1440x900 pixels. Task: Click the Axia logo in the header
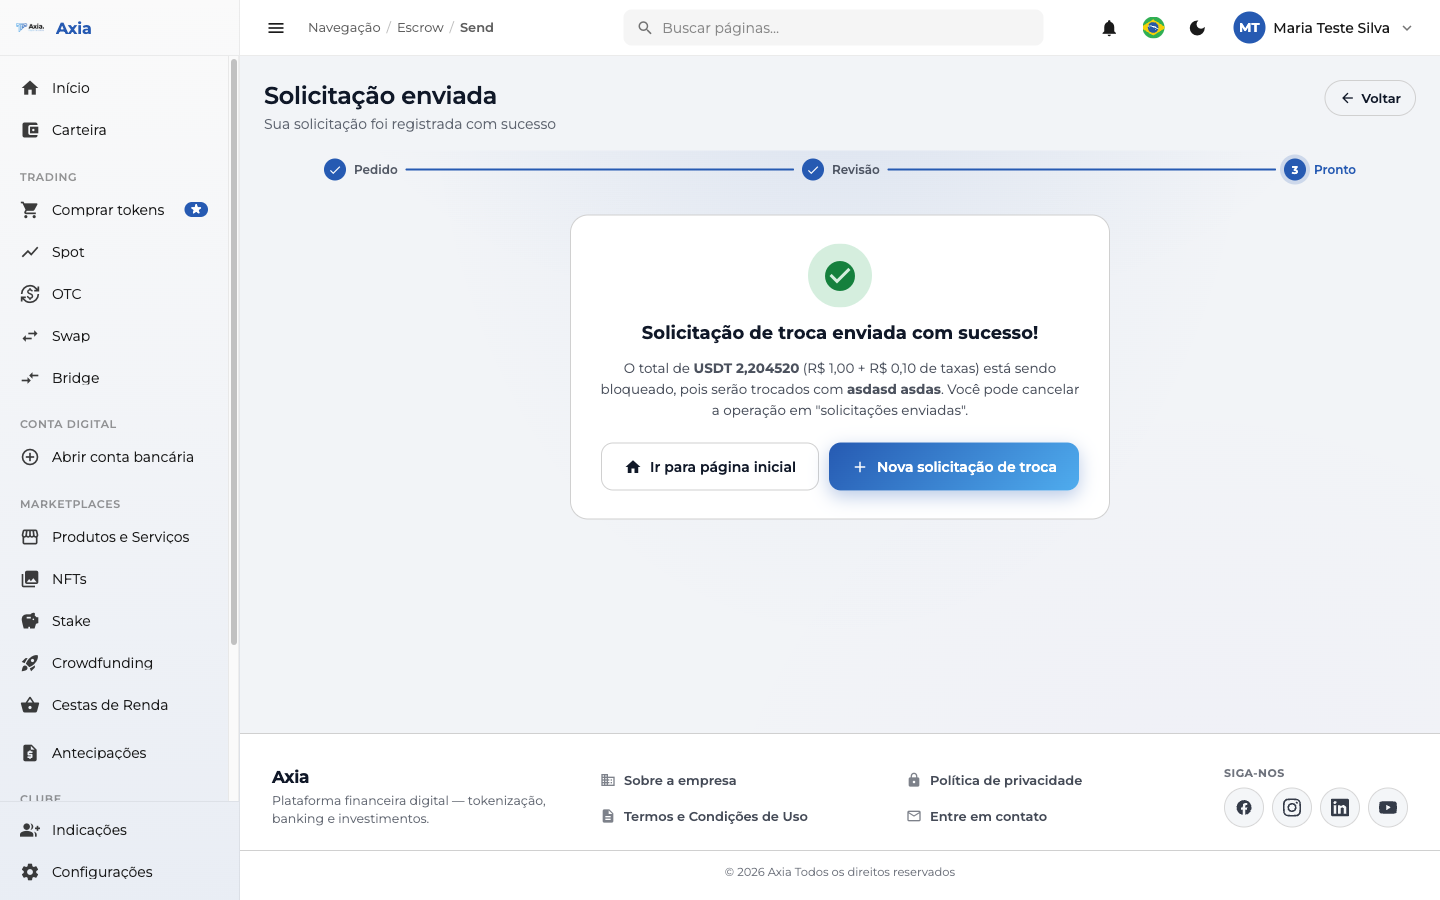[x=54, y=28]
